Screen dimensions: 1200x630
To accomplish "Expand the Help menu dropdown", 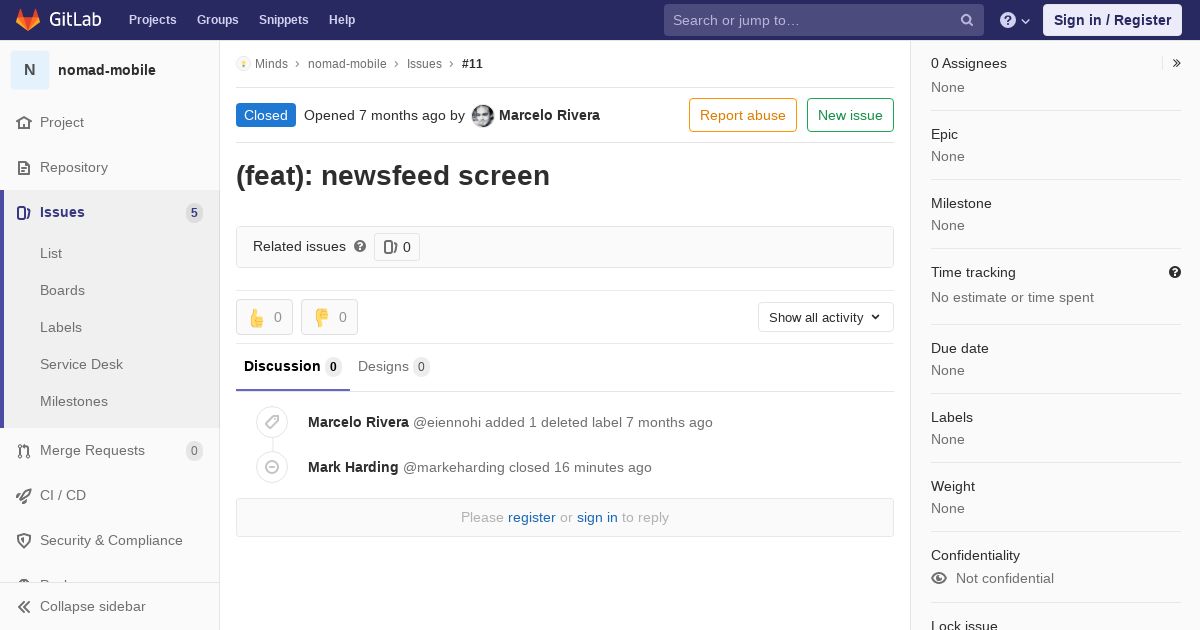I will 1015,20.
